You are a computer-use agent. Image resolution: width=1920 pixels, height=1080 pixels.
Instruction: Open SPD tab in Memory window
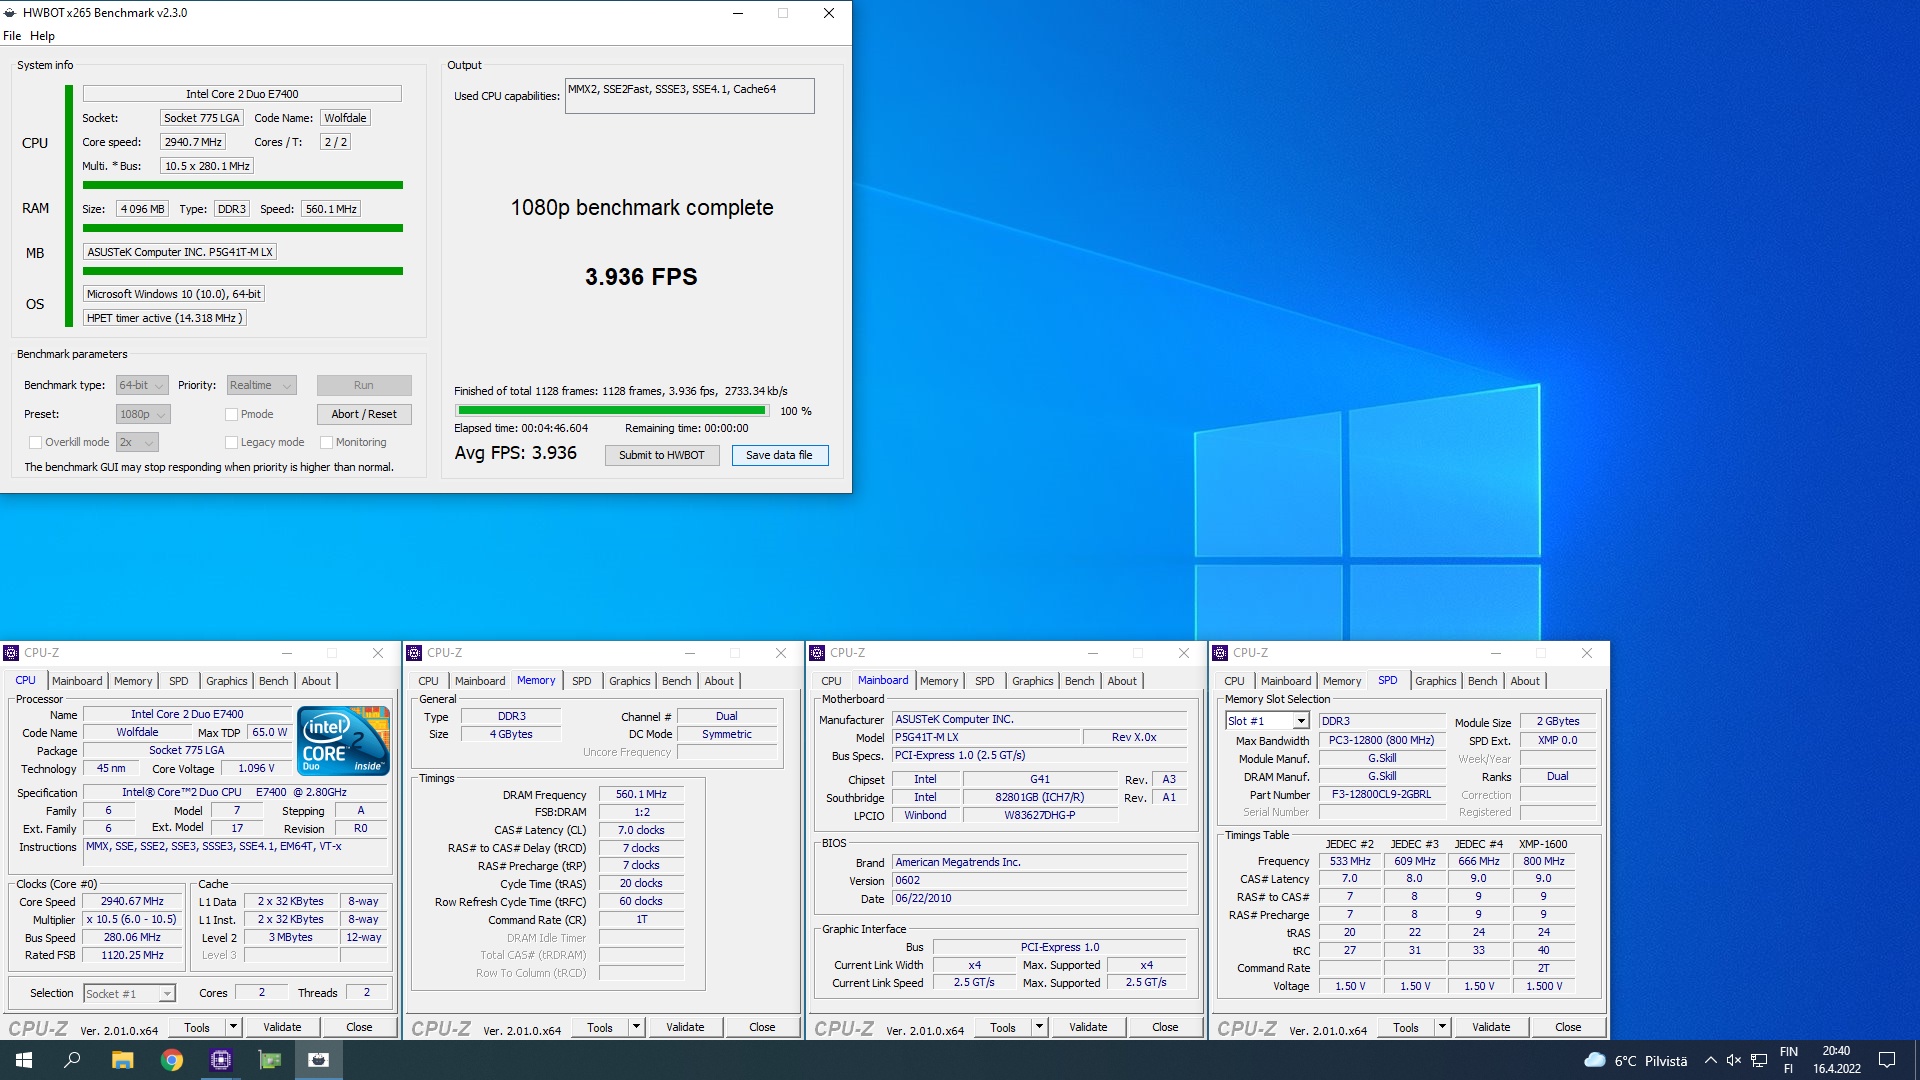pos(581,681)
